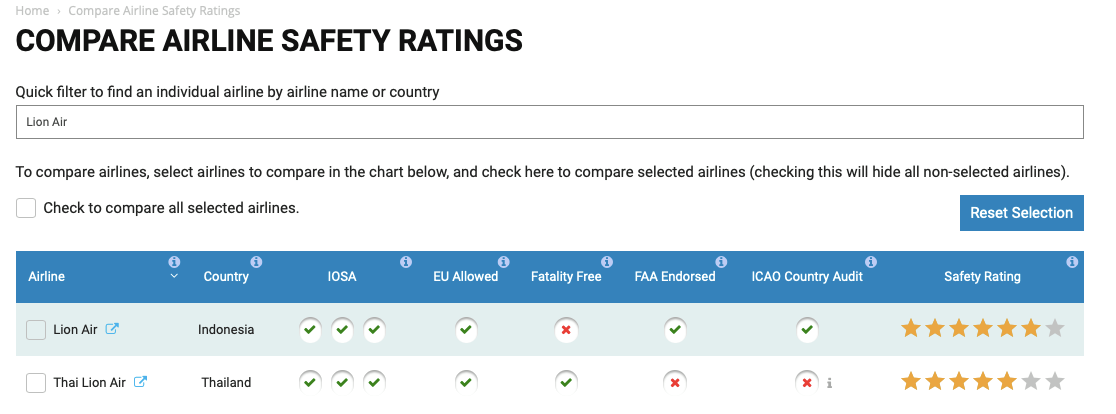Image resolution: width=1116 pixels, height=414 pixels.
Task: Click info icon on IOSA column
Action: [406, 262]
